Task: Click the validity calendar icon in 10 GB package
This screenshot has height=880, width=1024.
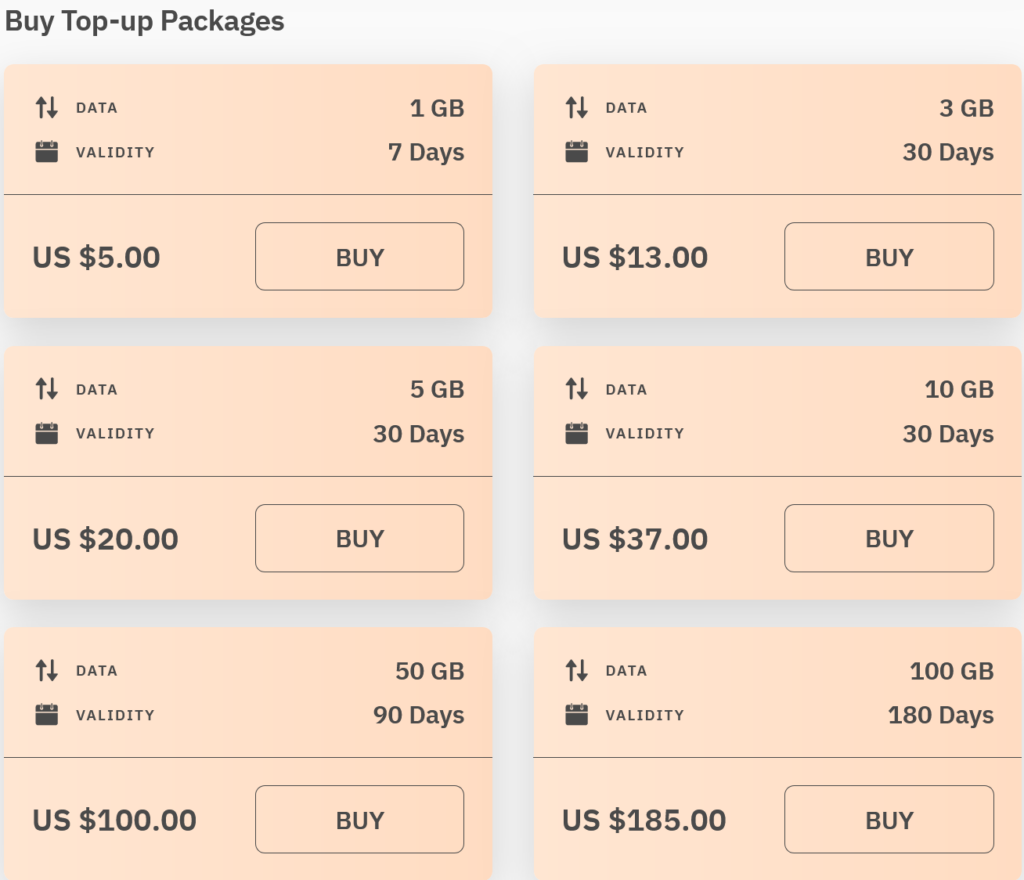Action: tap(576, 434)
